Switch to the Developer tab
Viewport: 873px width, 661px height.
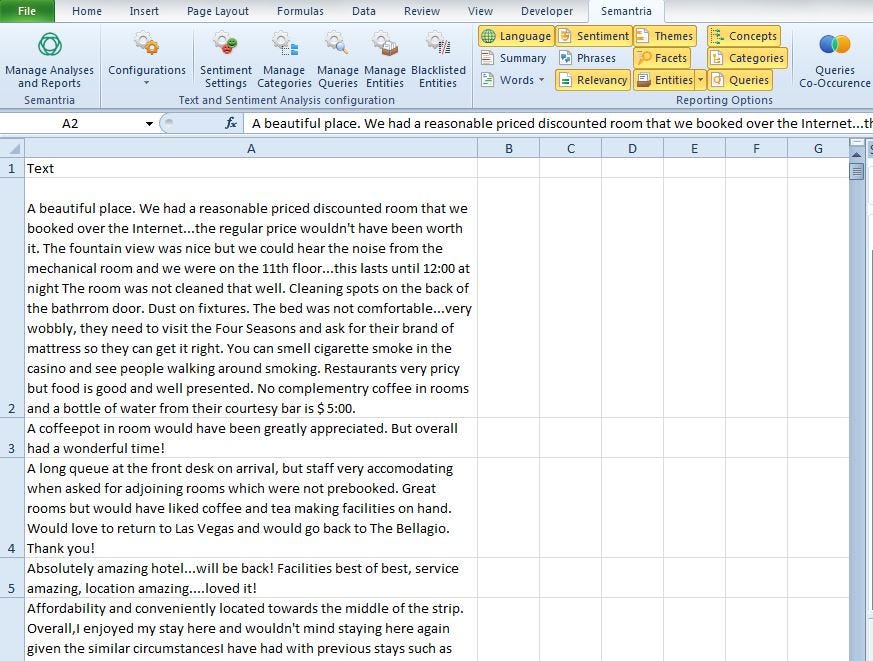point(546,11)
